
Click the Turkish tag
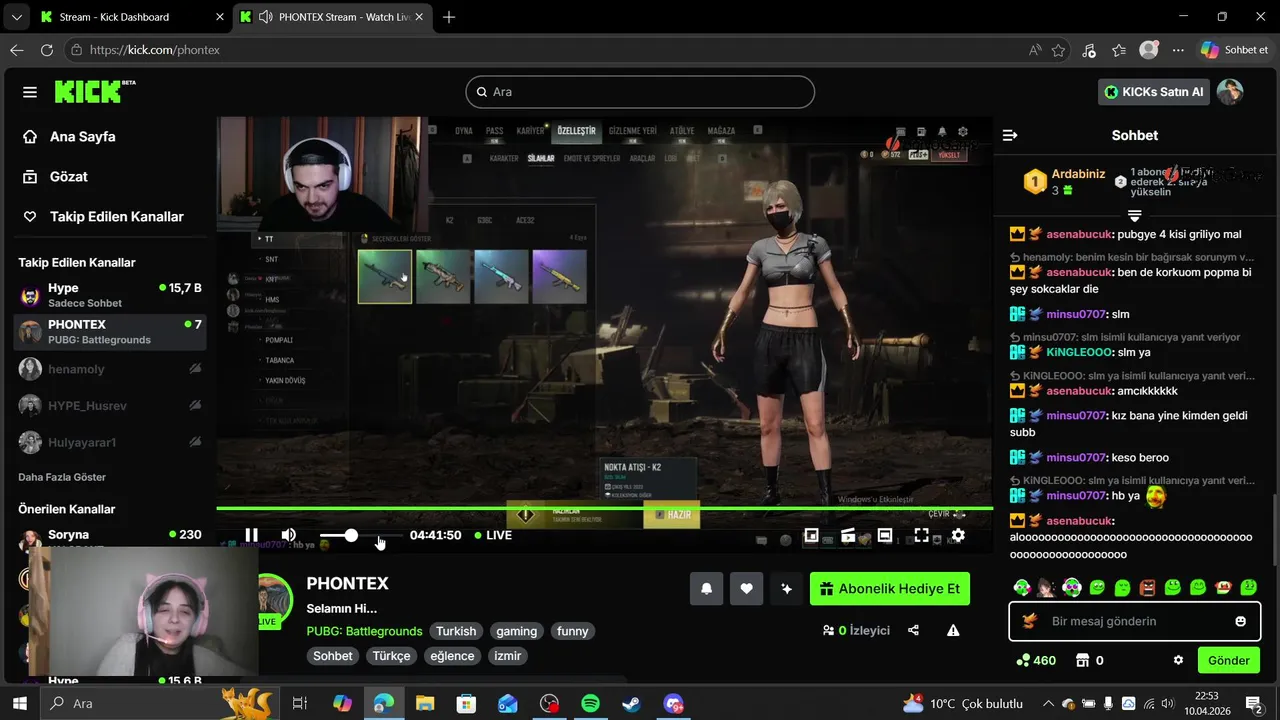(x=456, y=631)
